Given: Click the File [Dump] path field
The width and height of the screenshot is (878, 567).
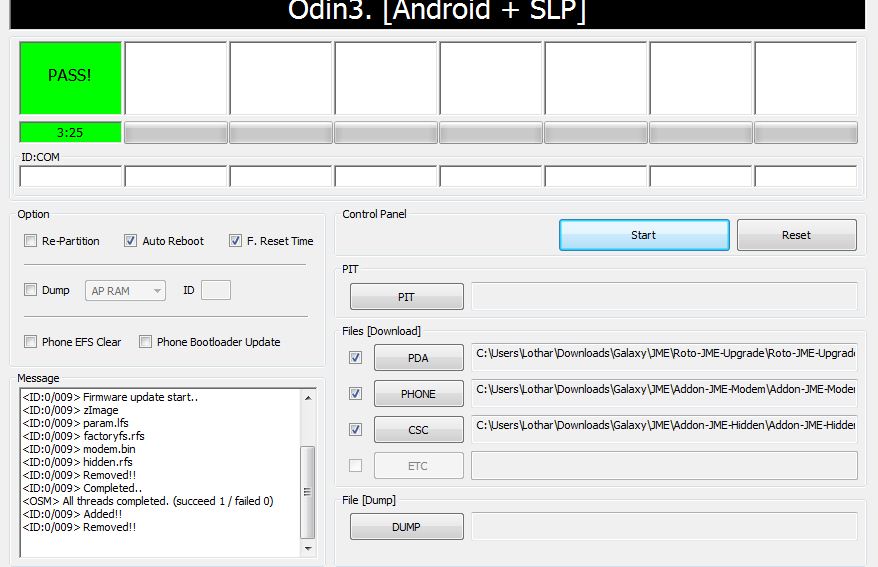Looking at the screenshot, I should [x=664, y=527].
